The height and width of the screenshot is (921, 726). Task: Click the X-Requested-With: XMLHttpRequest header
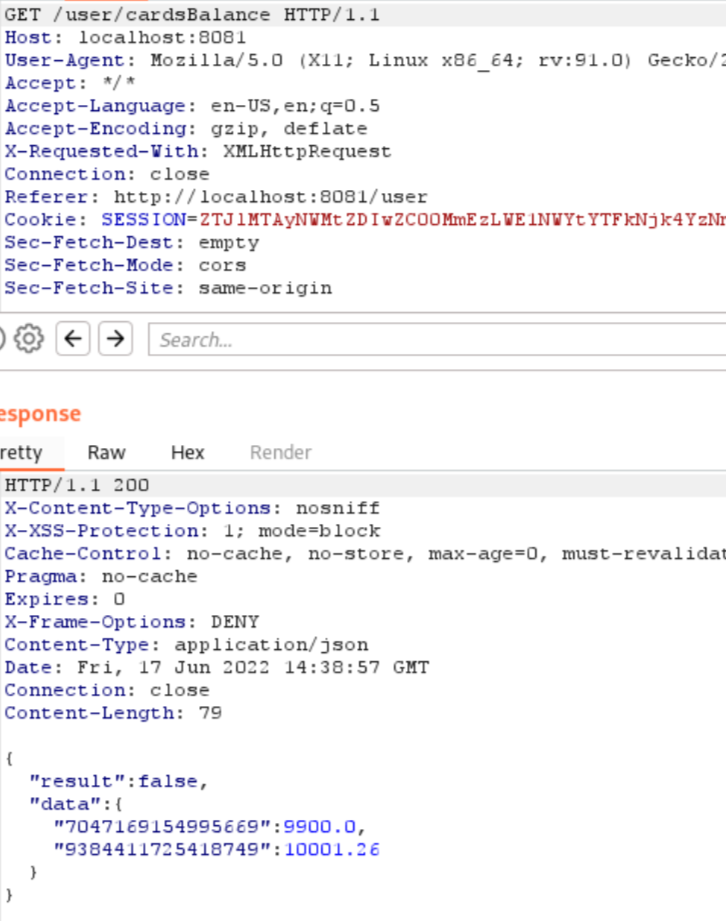pos(198,151)
